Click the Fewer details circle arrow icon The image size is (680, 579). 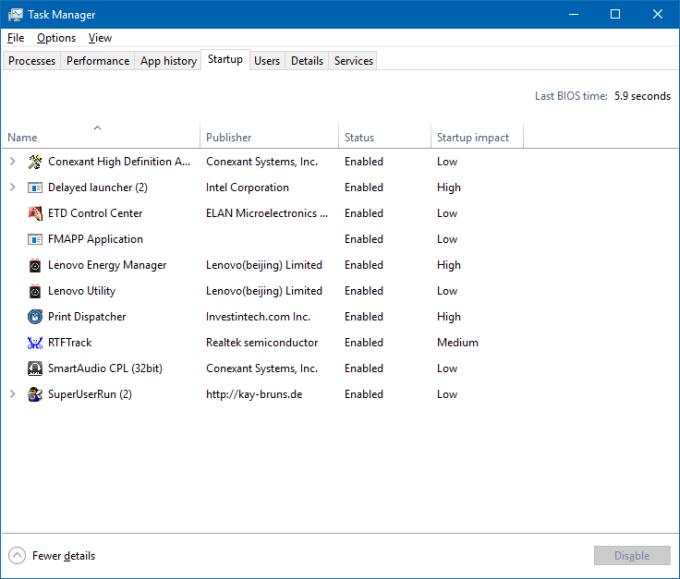pos(17,556)
